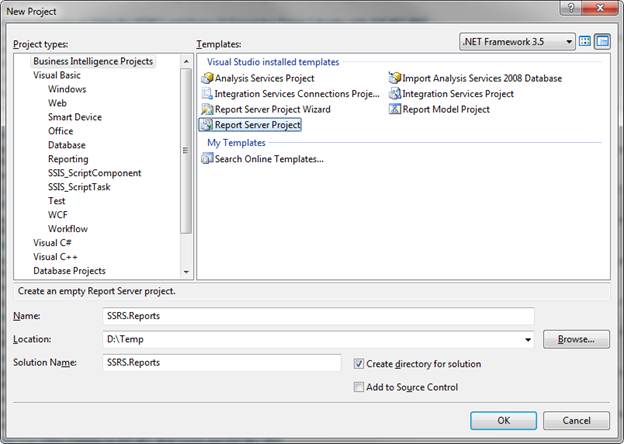The height and width of the screenshot is (444, 624).
Task: Select Visual Basic project type
Action: pos(57,75)
